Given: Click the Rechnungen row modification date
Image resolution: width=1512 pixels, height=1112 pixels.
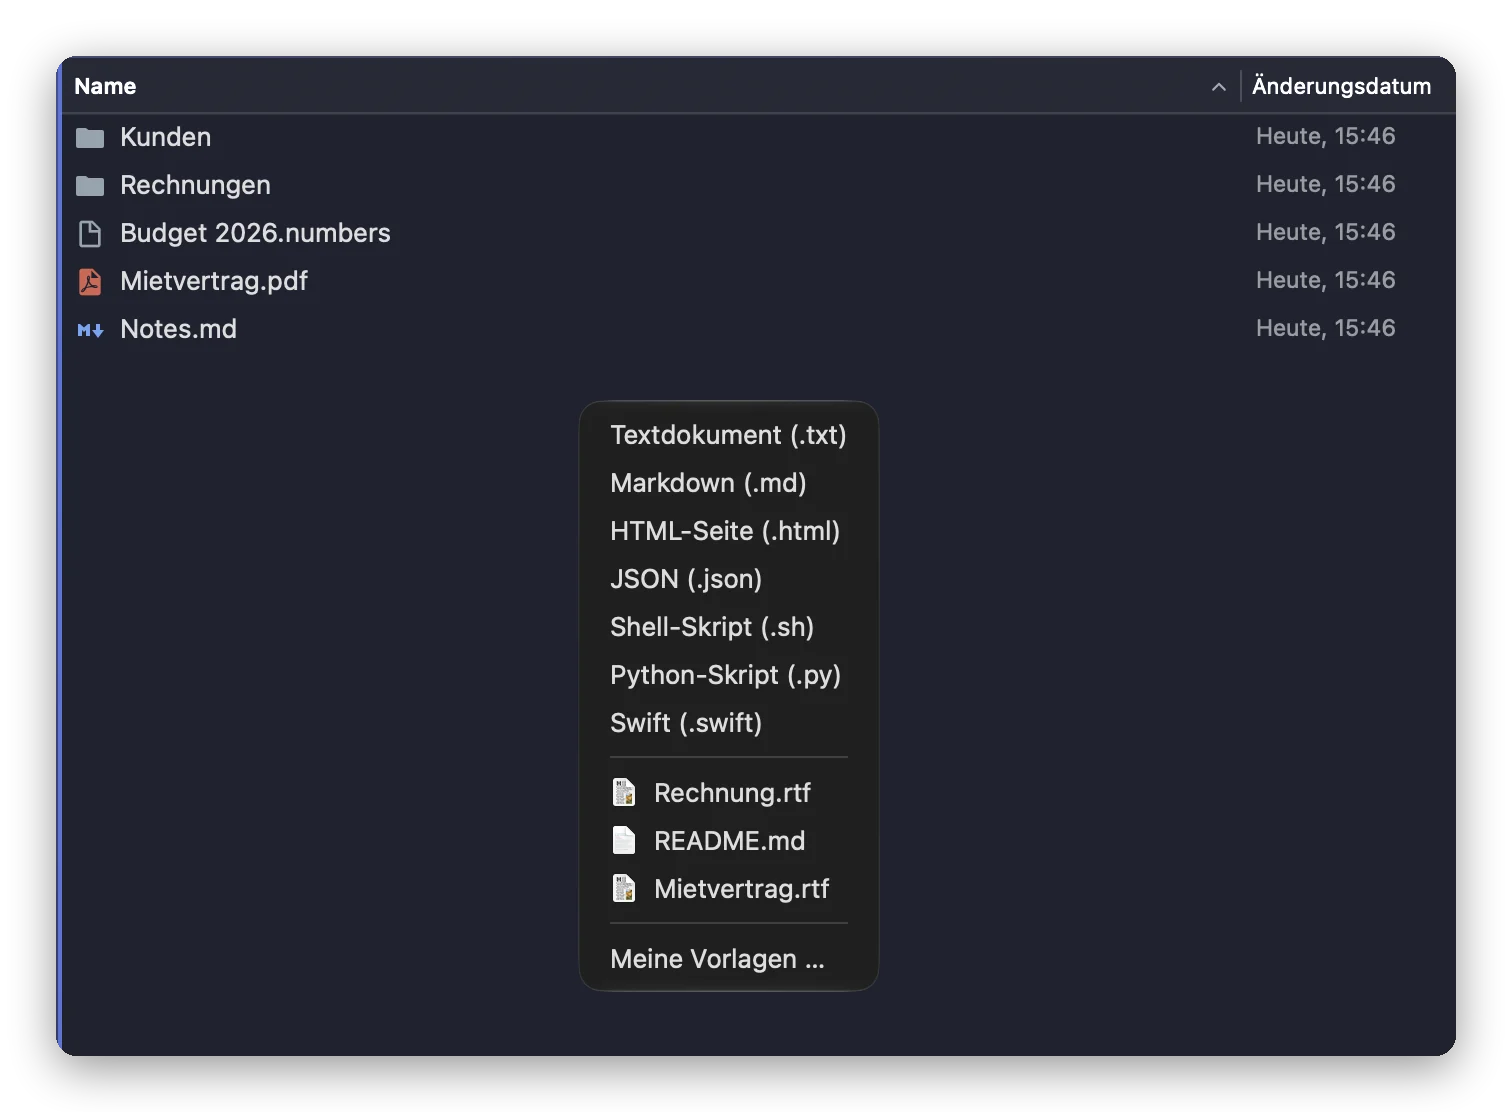Looking at the screenshot, I should pos(1325,184).
